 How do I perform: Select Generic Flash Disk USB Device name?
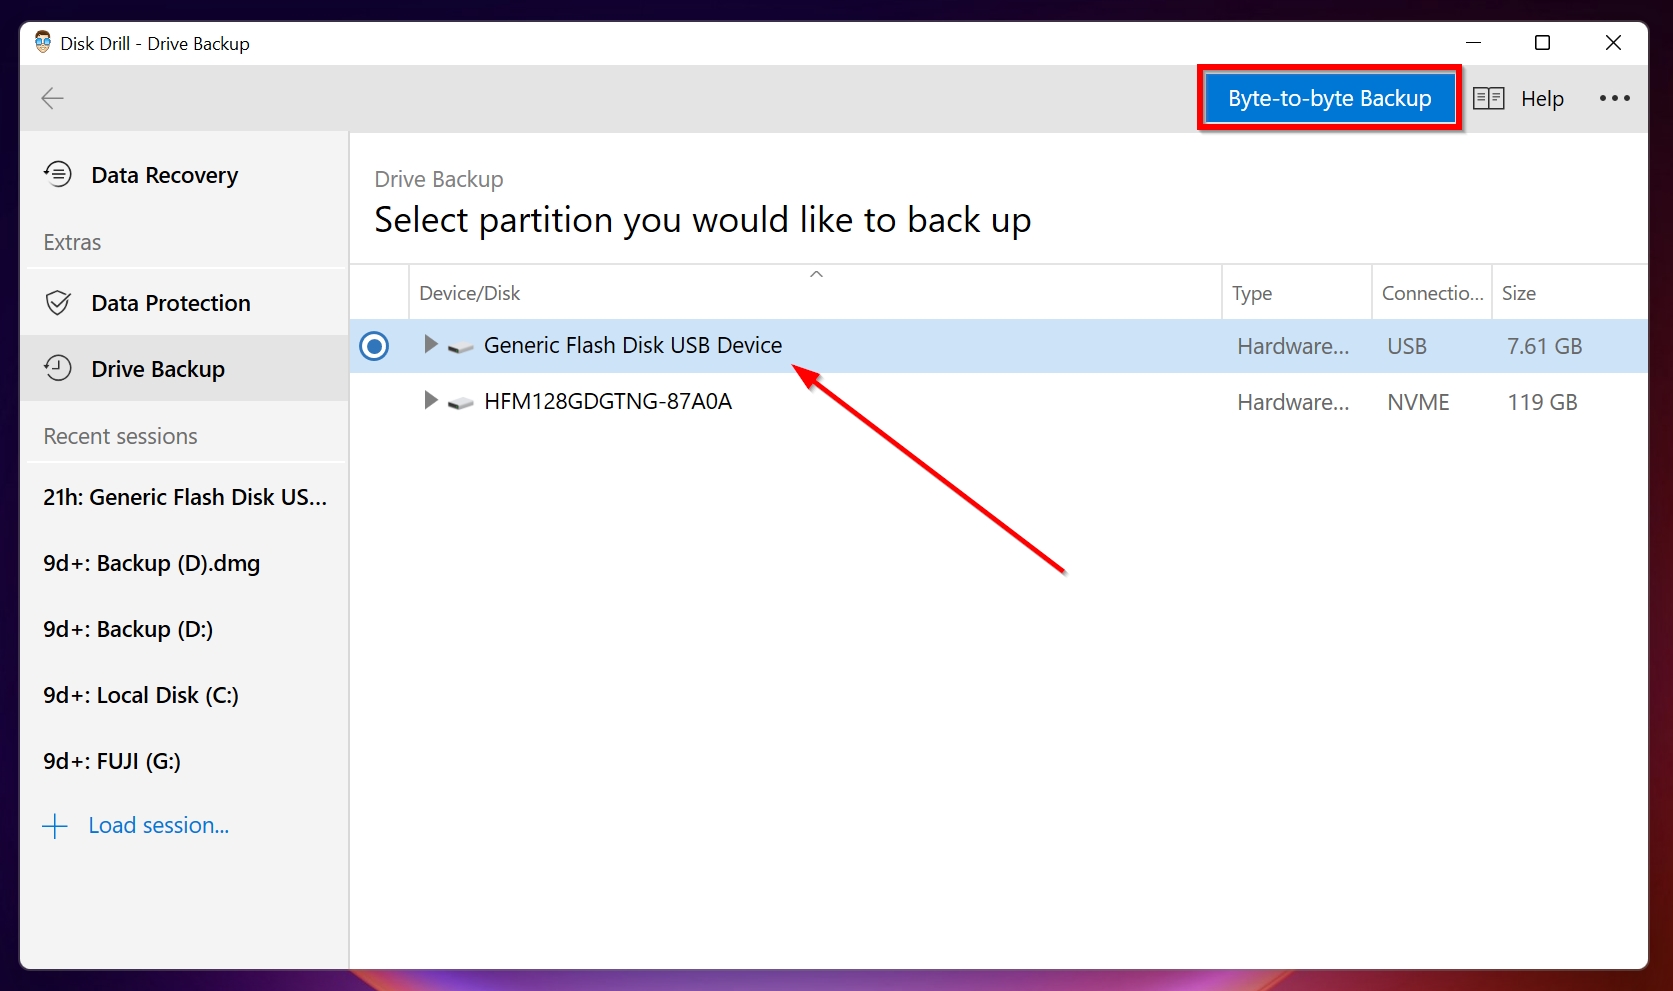pos(633,345)
